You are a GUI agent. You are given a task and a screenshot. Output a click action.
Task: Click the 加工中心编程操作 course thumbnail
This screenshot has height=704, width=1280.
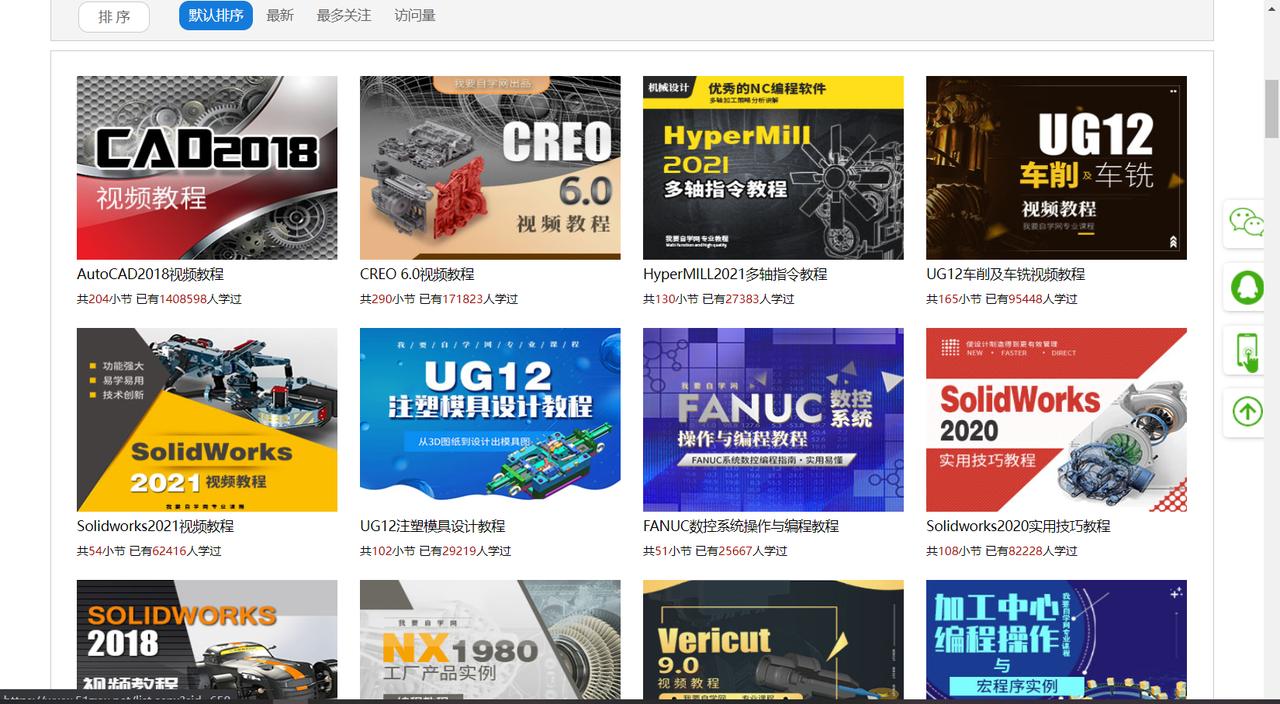pos(1055,645)
